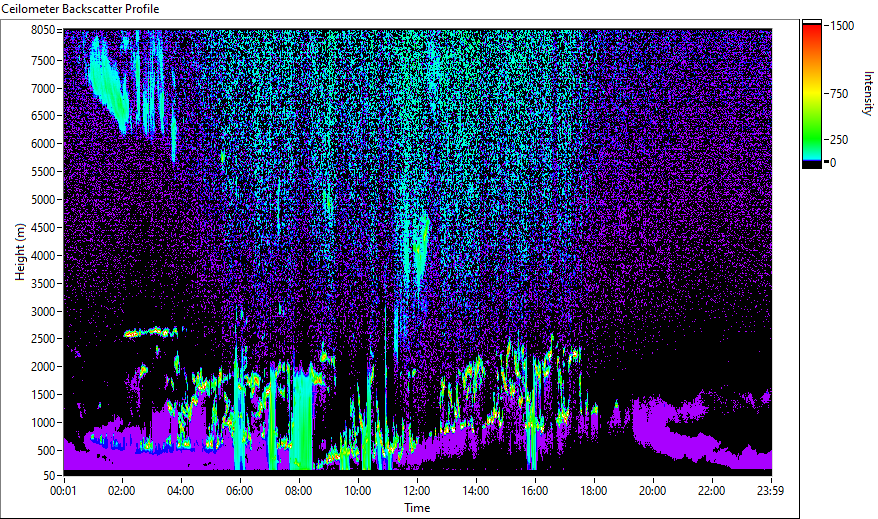Click the 2000 height tick label
The image size is (878, 519).
[x=43, y=367]
